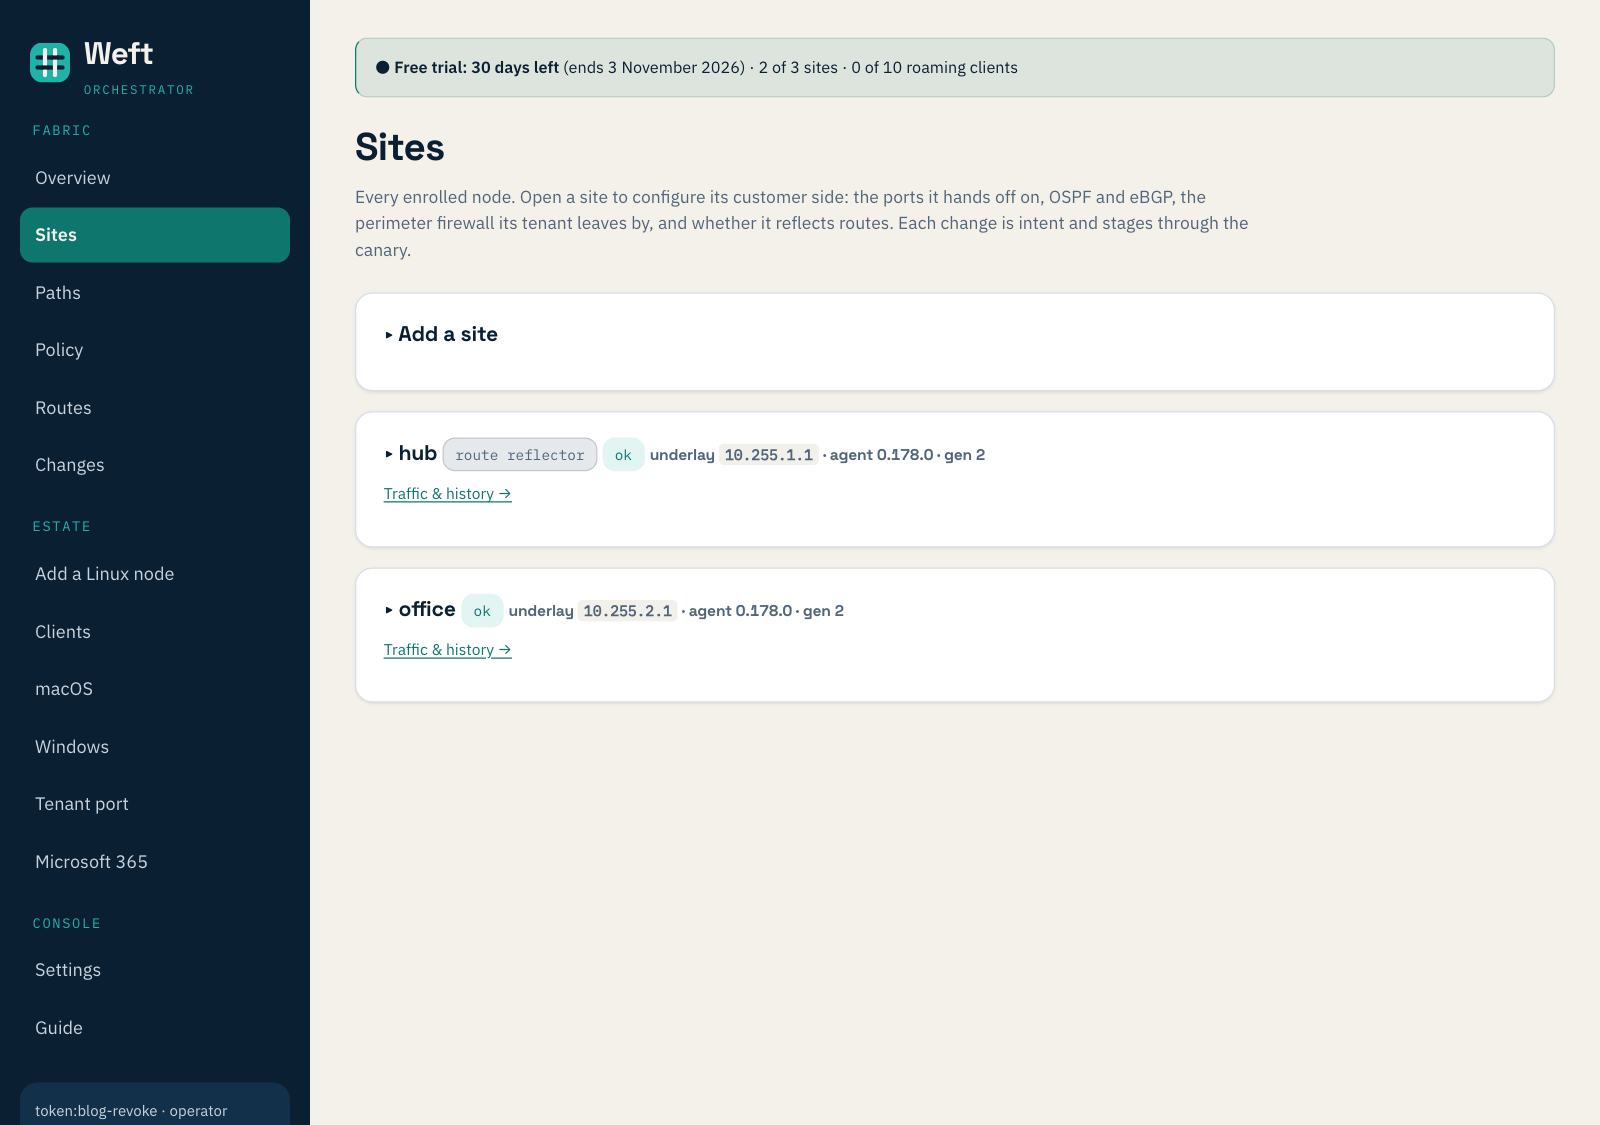Click underlay address 10.255.1.1

[769, 455]
